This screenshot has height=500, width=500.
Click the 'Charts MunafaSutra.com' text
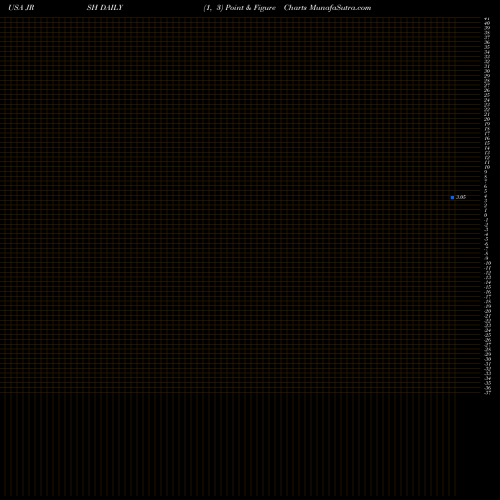click(327, 8)
